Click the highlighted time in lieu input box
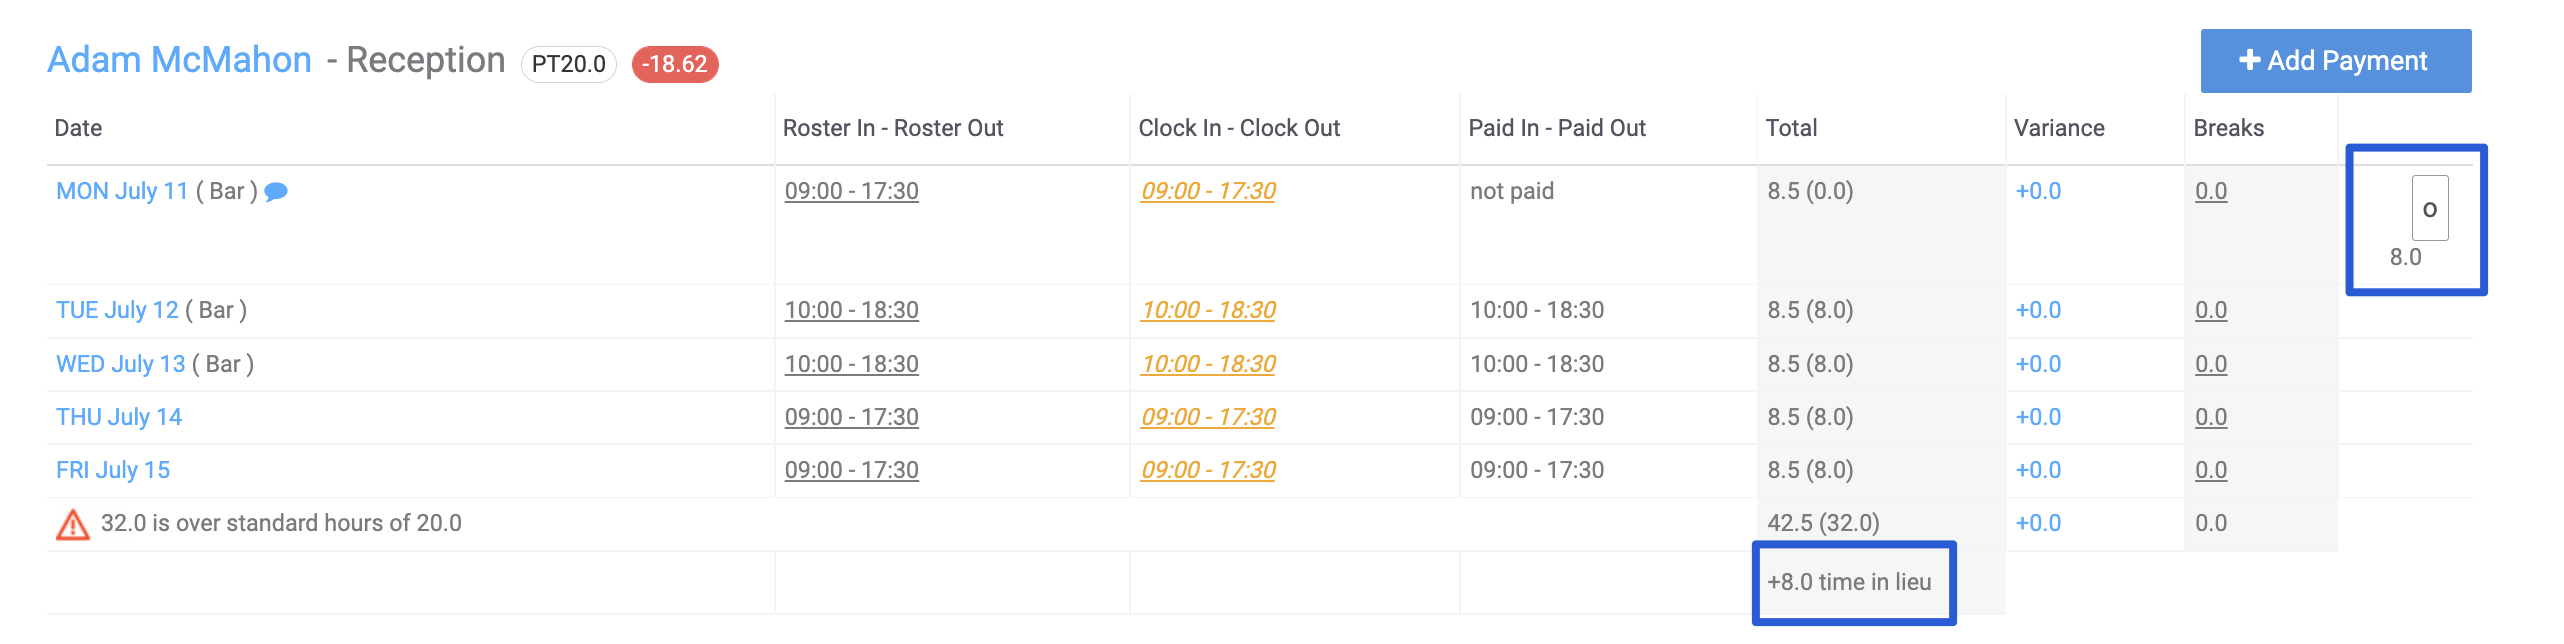 click(x=2432, y=210)
